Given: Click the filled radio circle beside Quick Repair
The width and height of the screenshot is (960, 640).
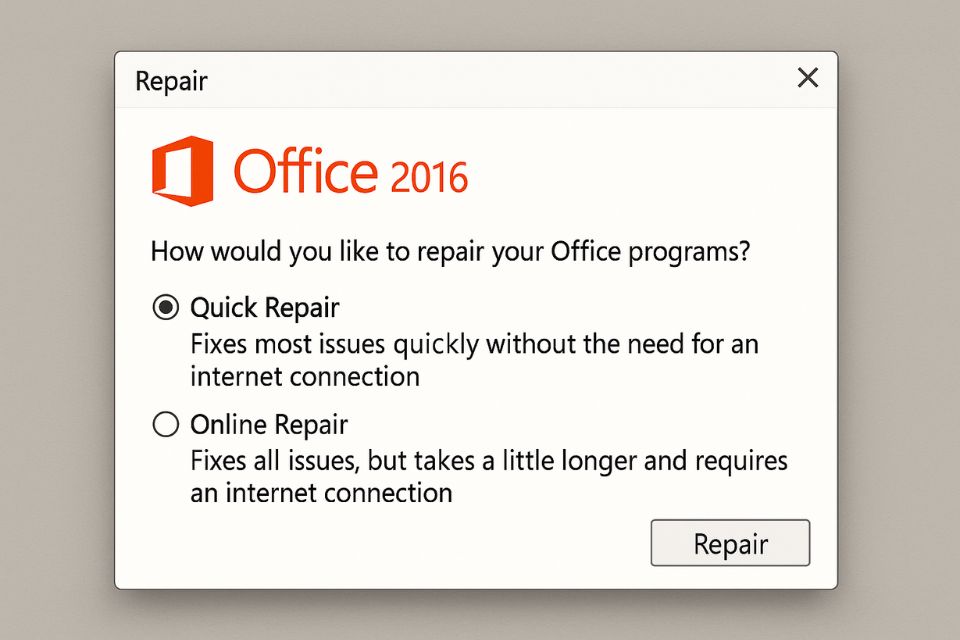Looking at the screenshot, I should coord(164,307).
